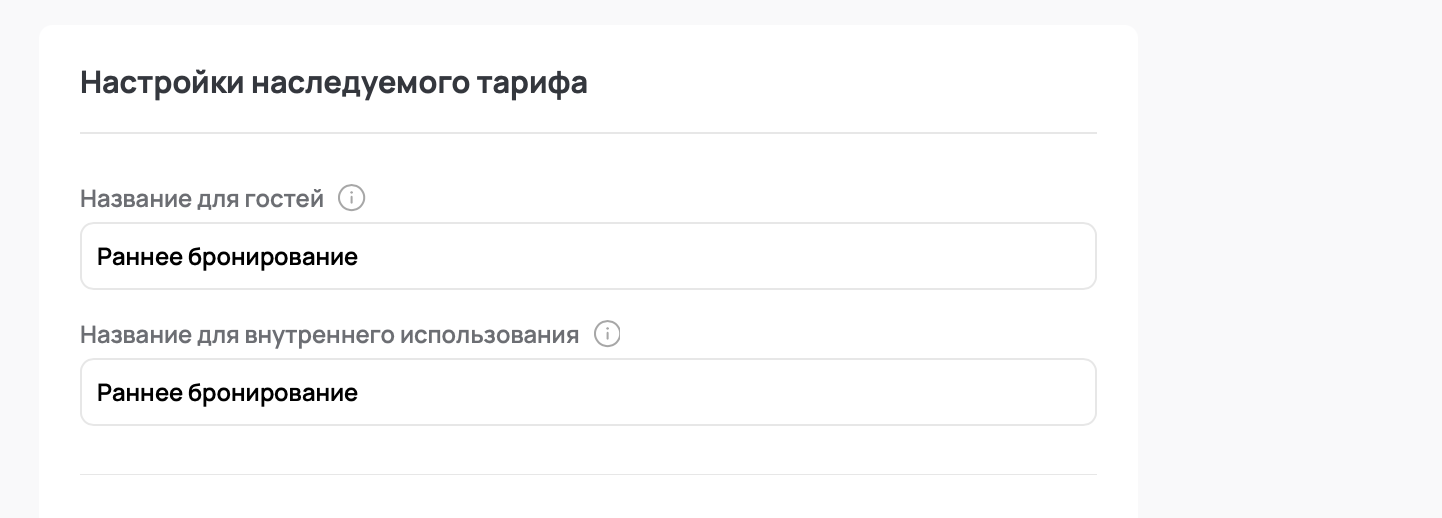Screen dimensions: 1442x518
Task: Focus the guest-facing name input field
Action: (588, 257)
